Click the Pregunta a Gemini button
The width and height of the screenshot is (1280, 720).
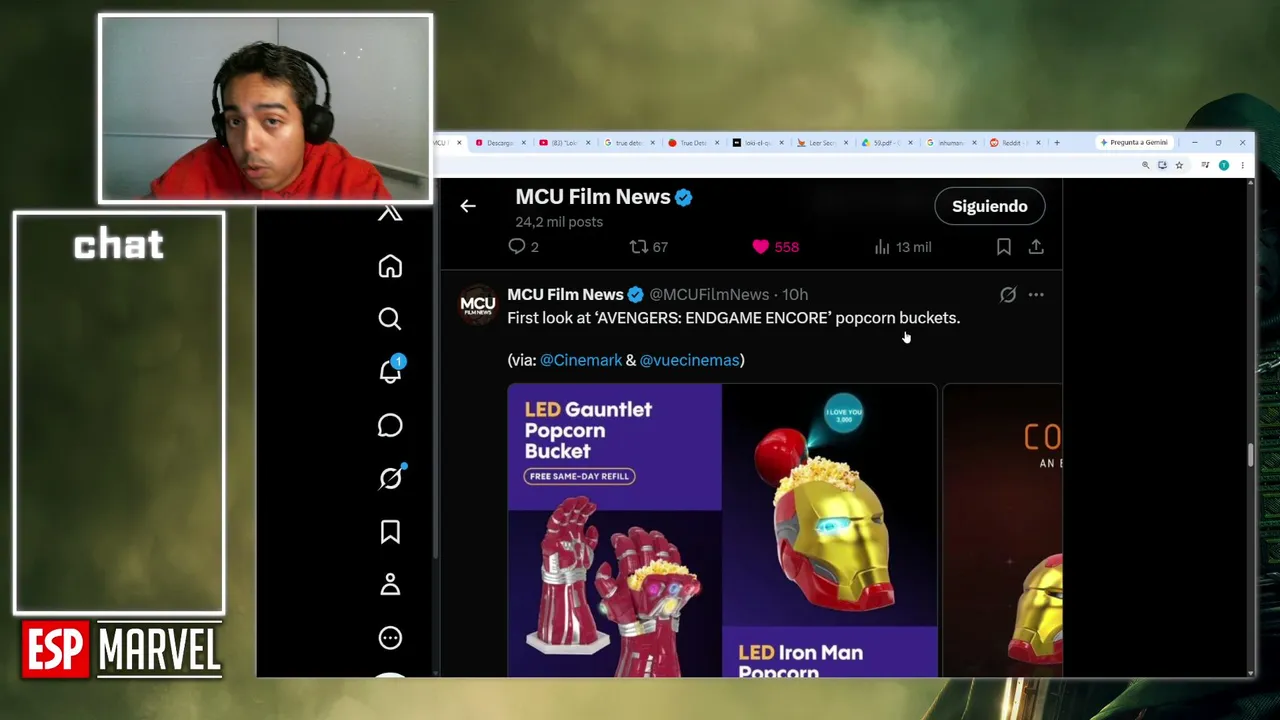[1134, 143]
